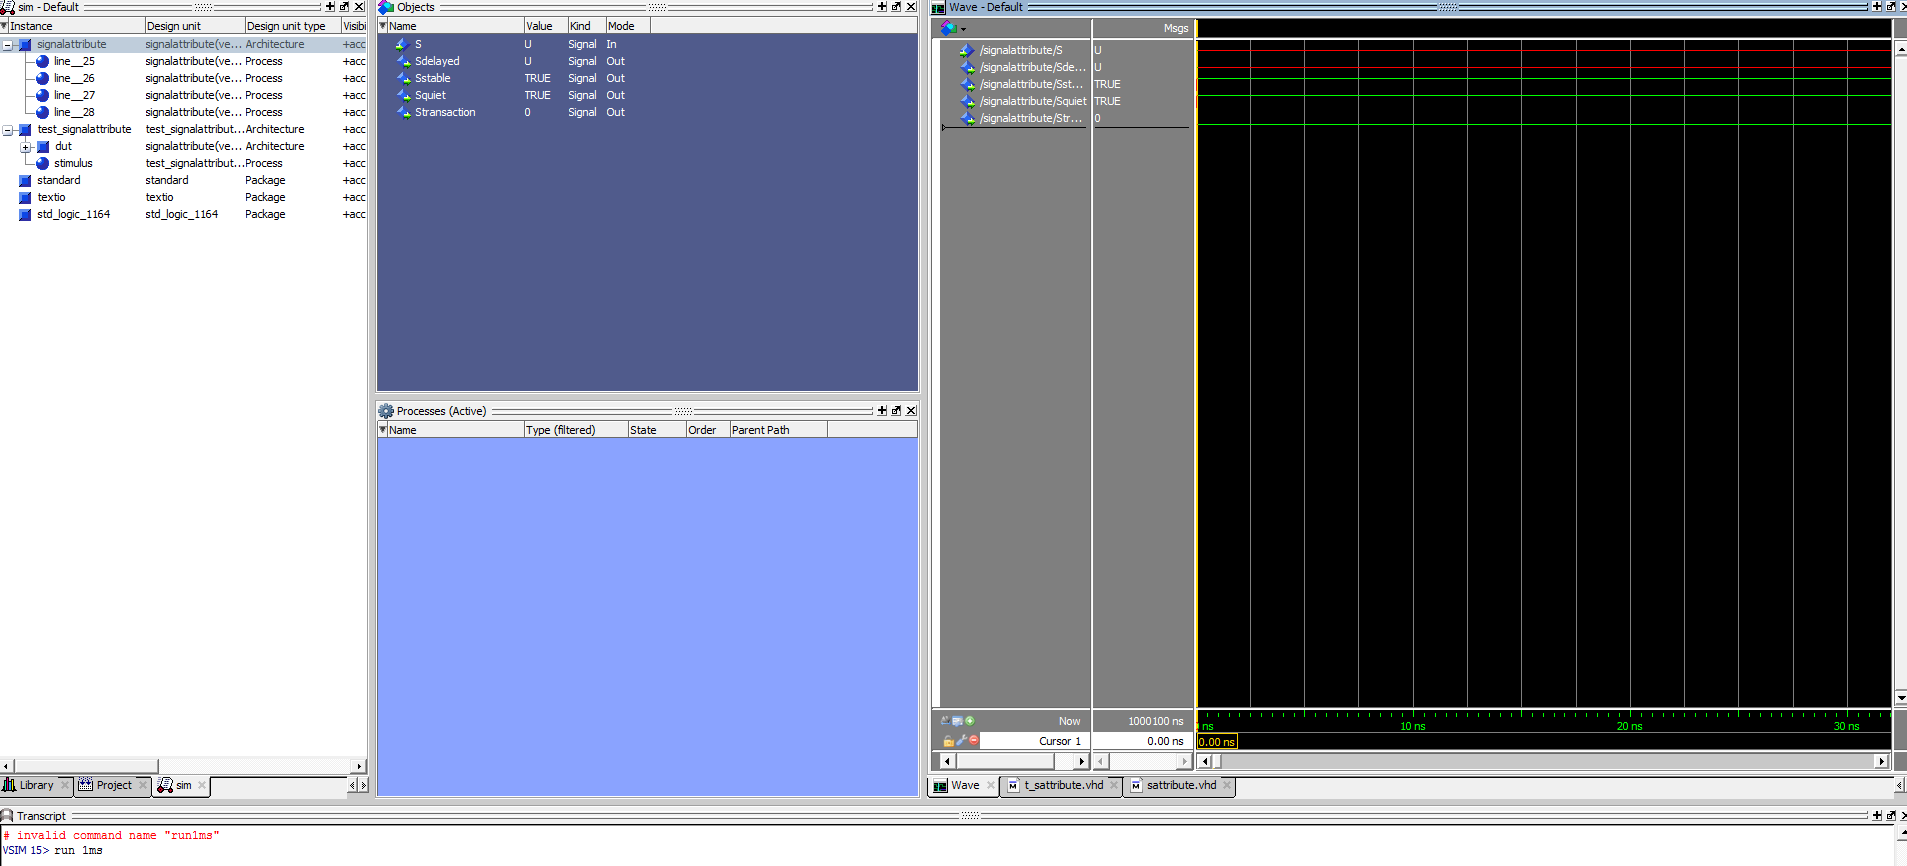The height and width of the screenshot is (866, 1907).
Task: Click the green insert cursor icon
Action: click(970, 721)
